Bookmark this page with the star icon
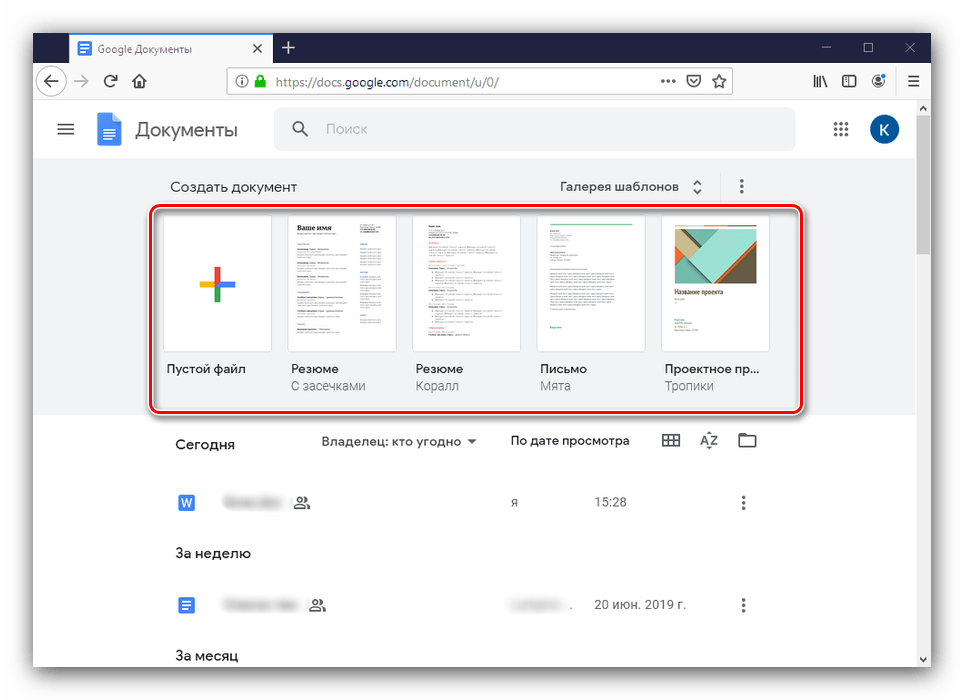Image resolution: width=964 pixels, height=700 pixels. click(x=719, y=81)
